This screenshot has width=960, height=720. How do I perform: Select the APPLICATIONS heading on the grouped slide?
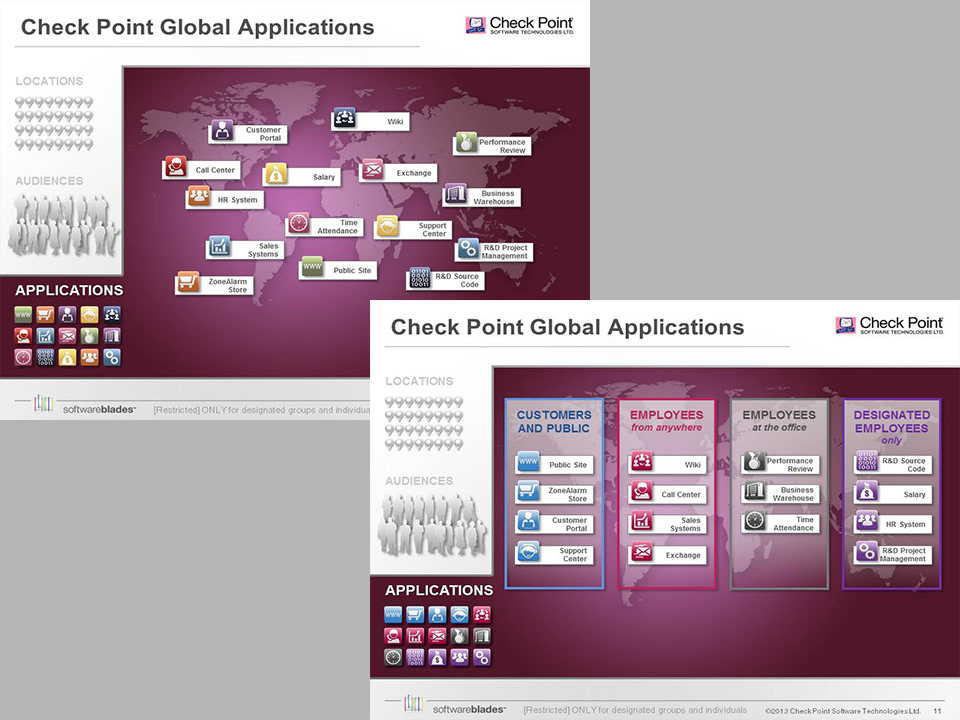click(x=439, y=590)
